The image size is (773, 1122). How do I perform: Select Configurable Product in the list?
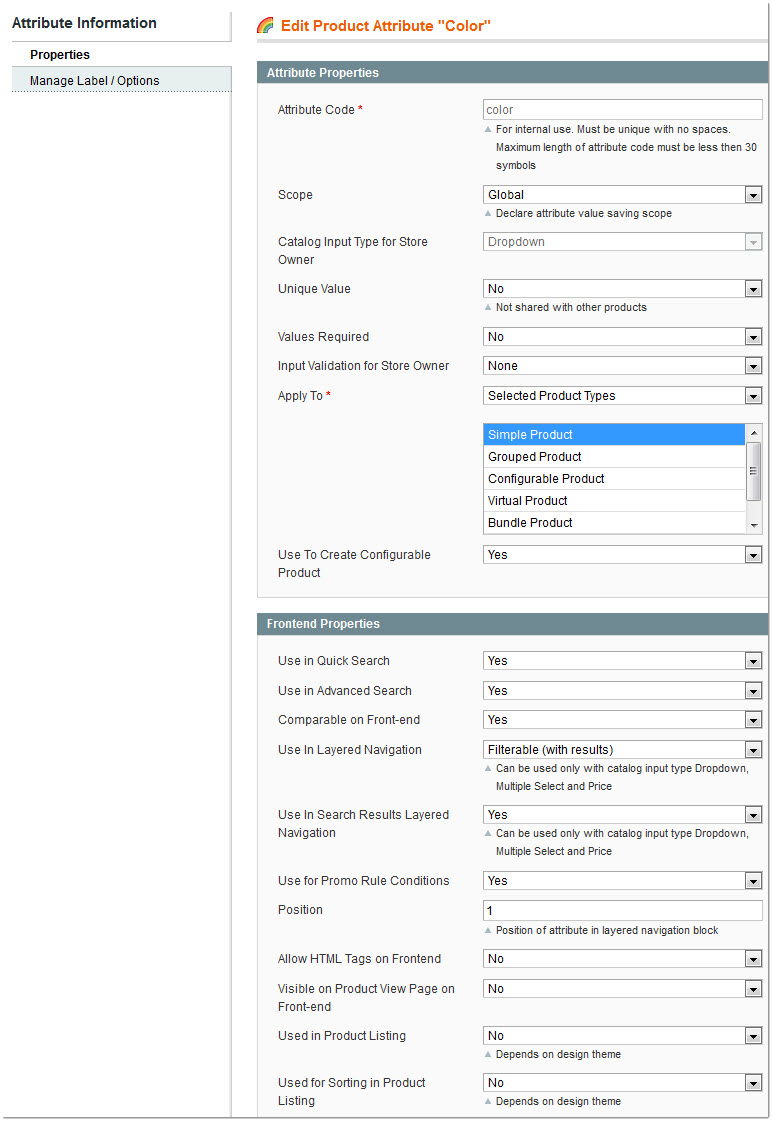point(614,479)
